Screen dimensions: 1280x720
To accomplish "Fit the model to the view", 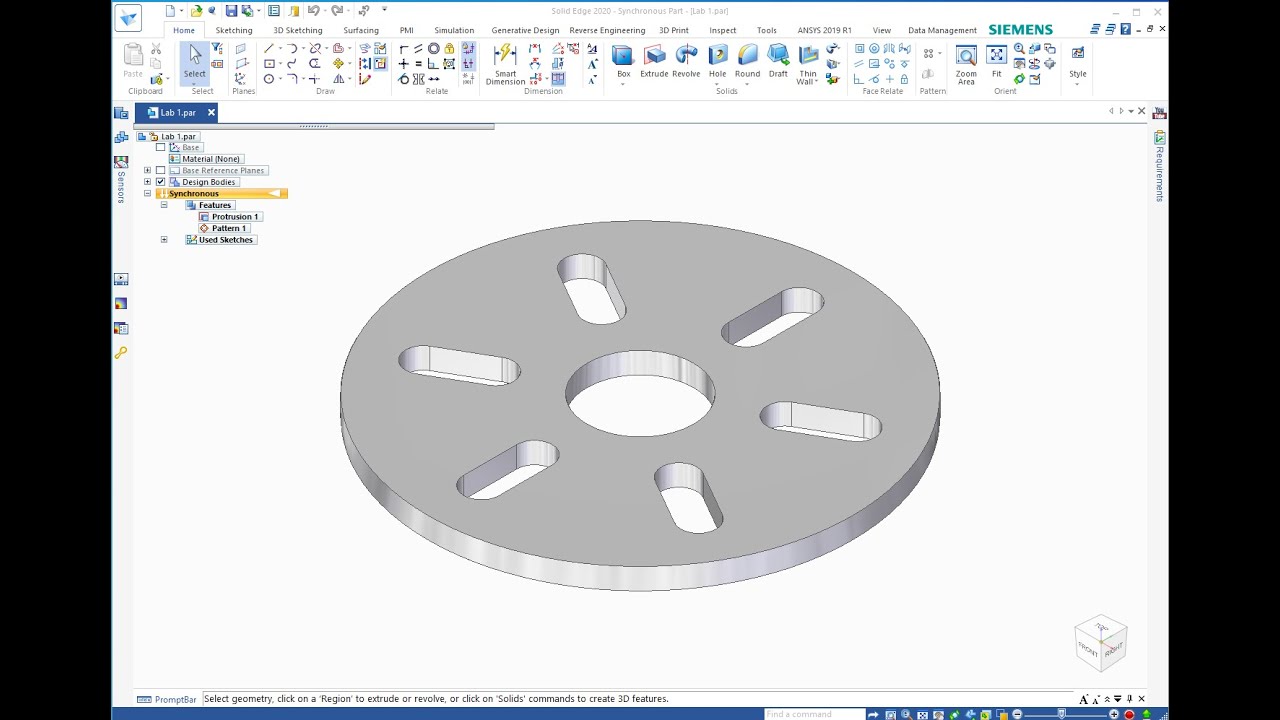I will (x=997, y=60).
